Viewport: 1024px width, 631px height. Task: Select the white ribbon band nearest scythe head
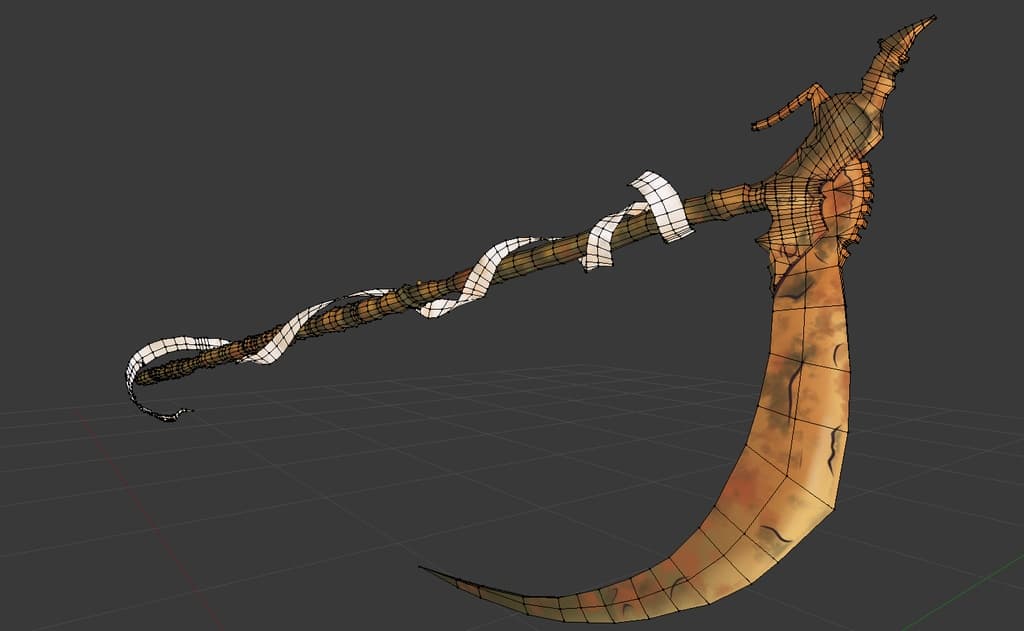664,205
